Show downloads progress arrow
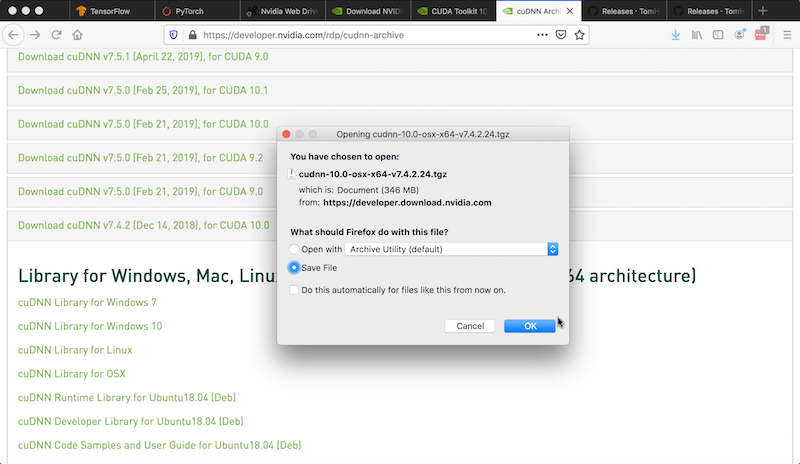This screenshot has width=800, height=464. point(676,35)
